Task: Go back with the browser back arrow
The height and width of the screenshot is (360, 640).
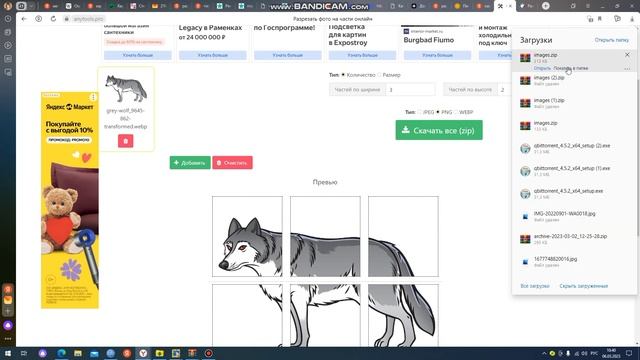Action: coord(24,19)
